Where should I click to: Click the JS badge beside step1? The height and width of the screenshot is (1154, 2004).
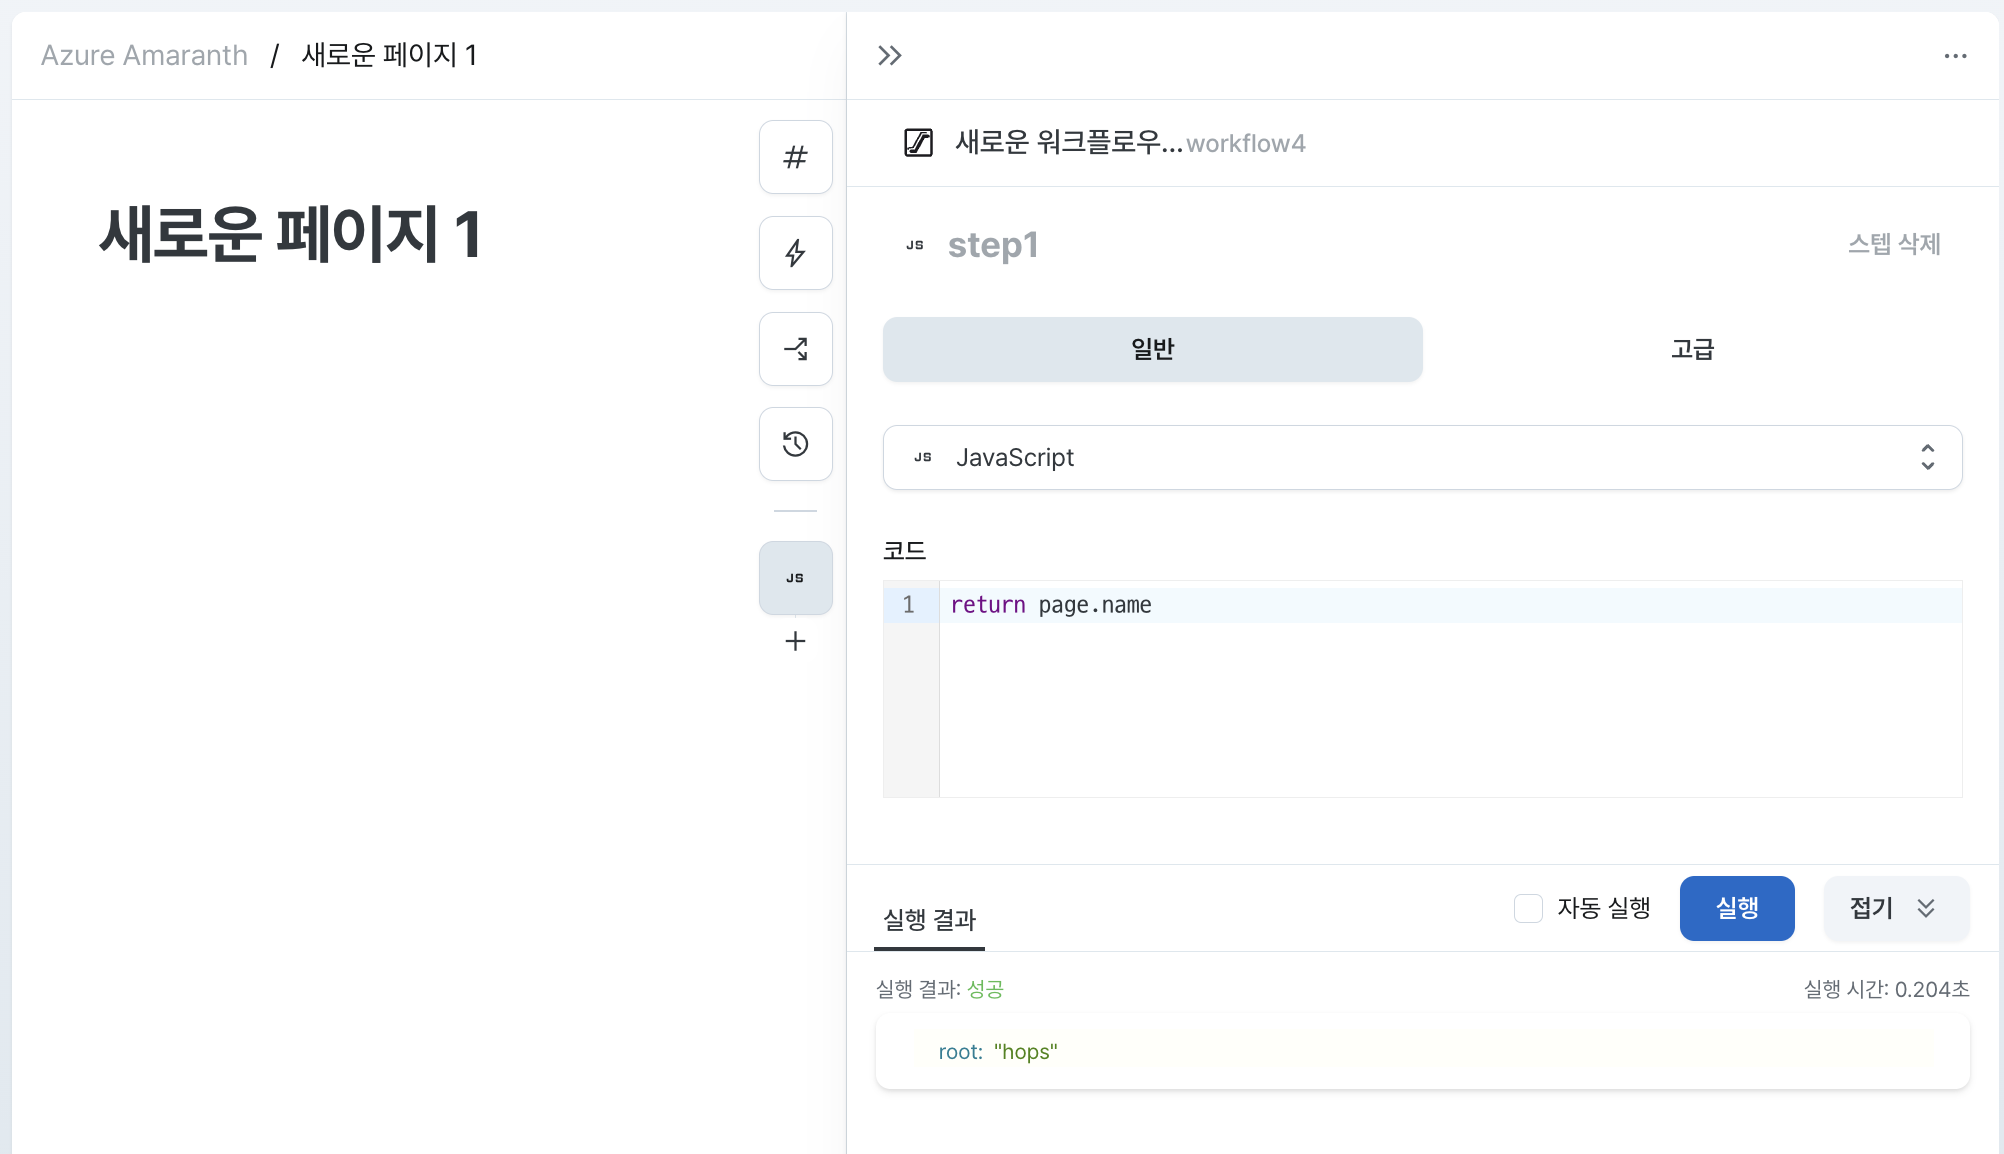click(915, 245)
